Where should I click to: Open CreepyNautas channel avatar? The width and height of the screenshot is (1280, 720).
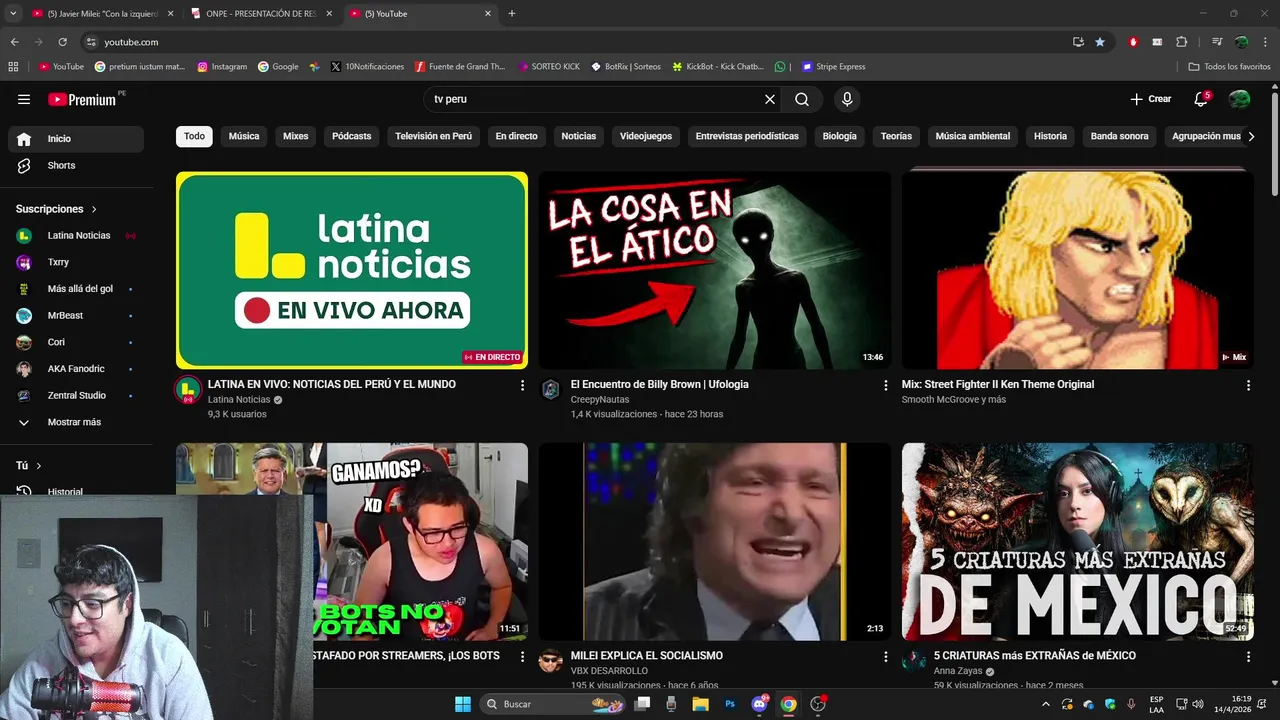click(x=551, y=390)
